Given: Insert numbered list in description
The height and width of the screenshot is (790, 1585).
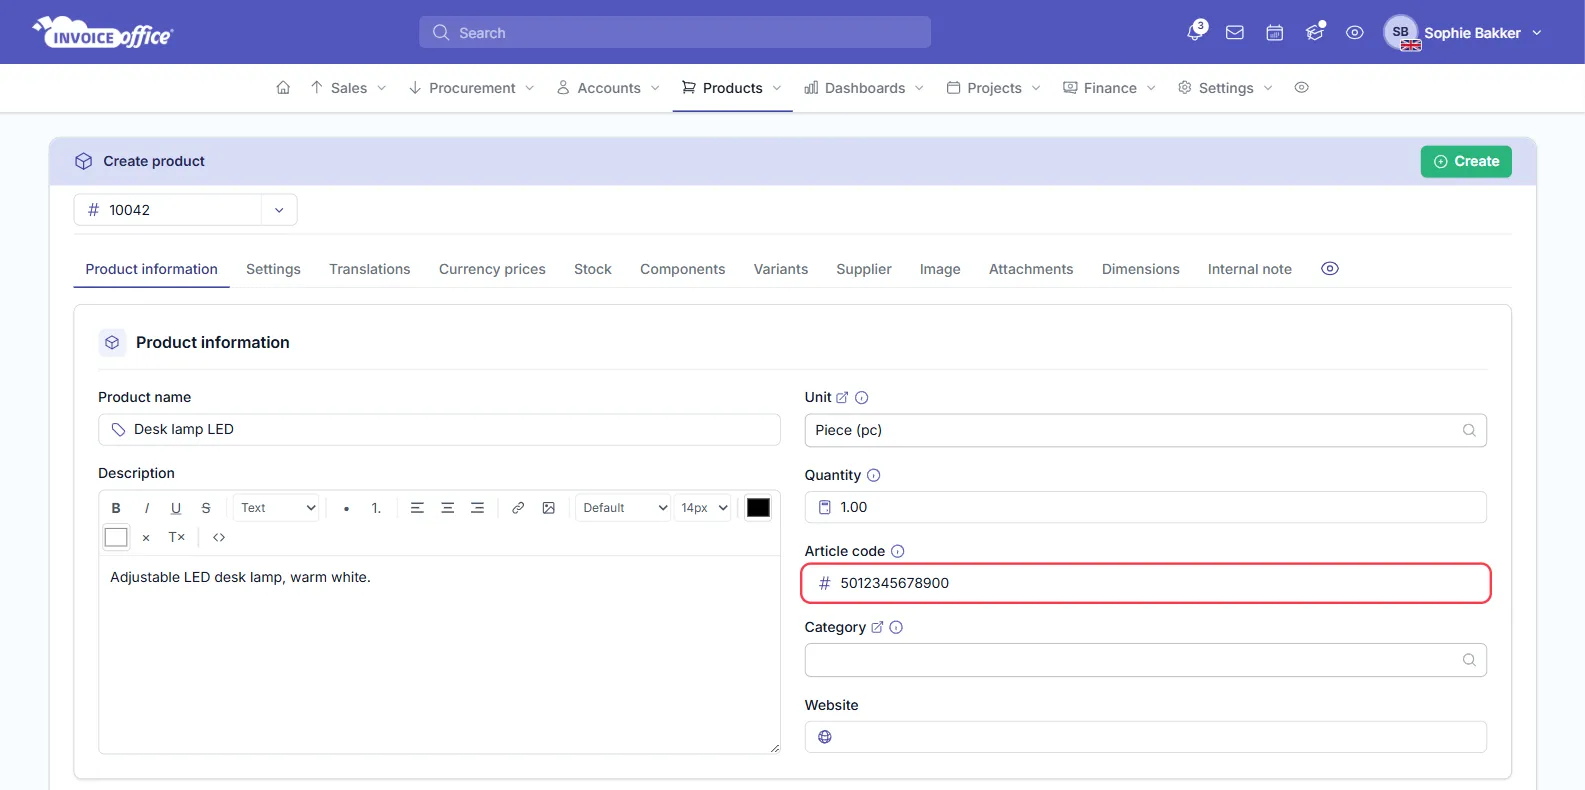Looking at the screenshot, I should pyautogui.click(x=376, y=508).
